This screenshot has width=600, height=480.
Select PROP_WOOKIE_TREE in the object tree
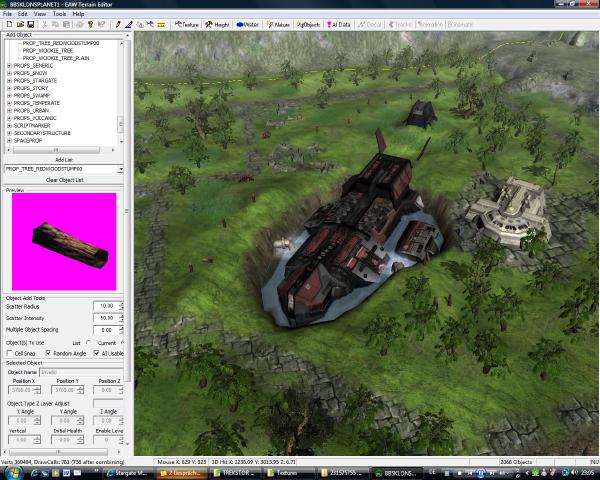click(47, 51)
